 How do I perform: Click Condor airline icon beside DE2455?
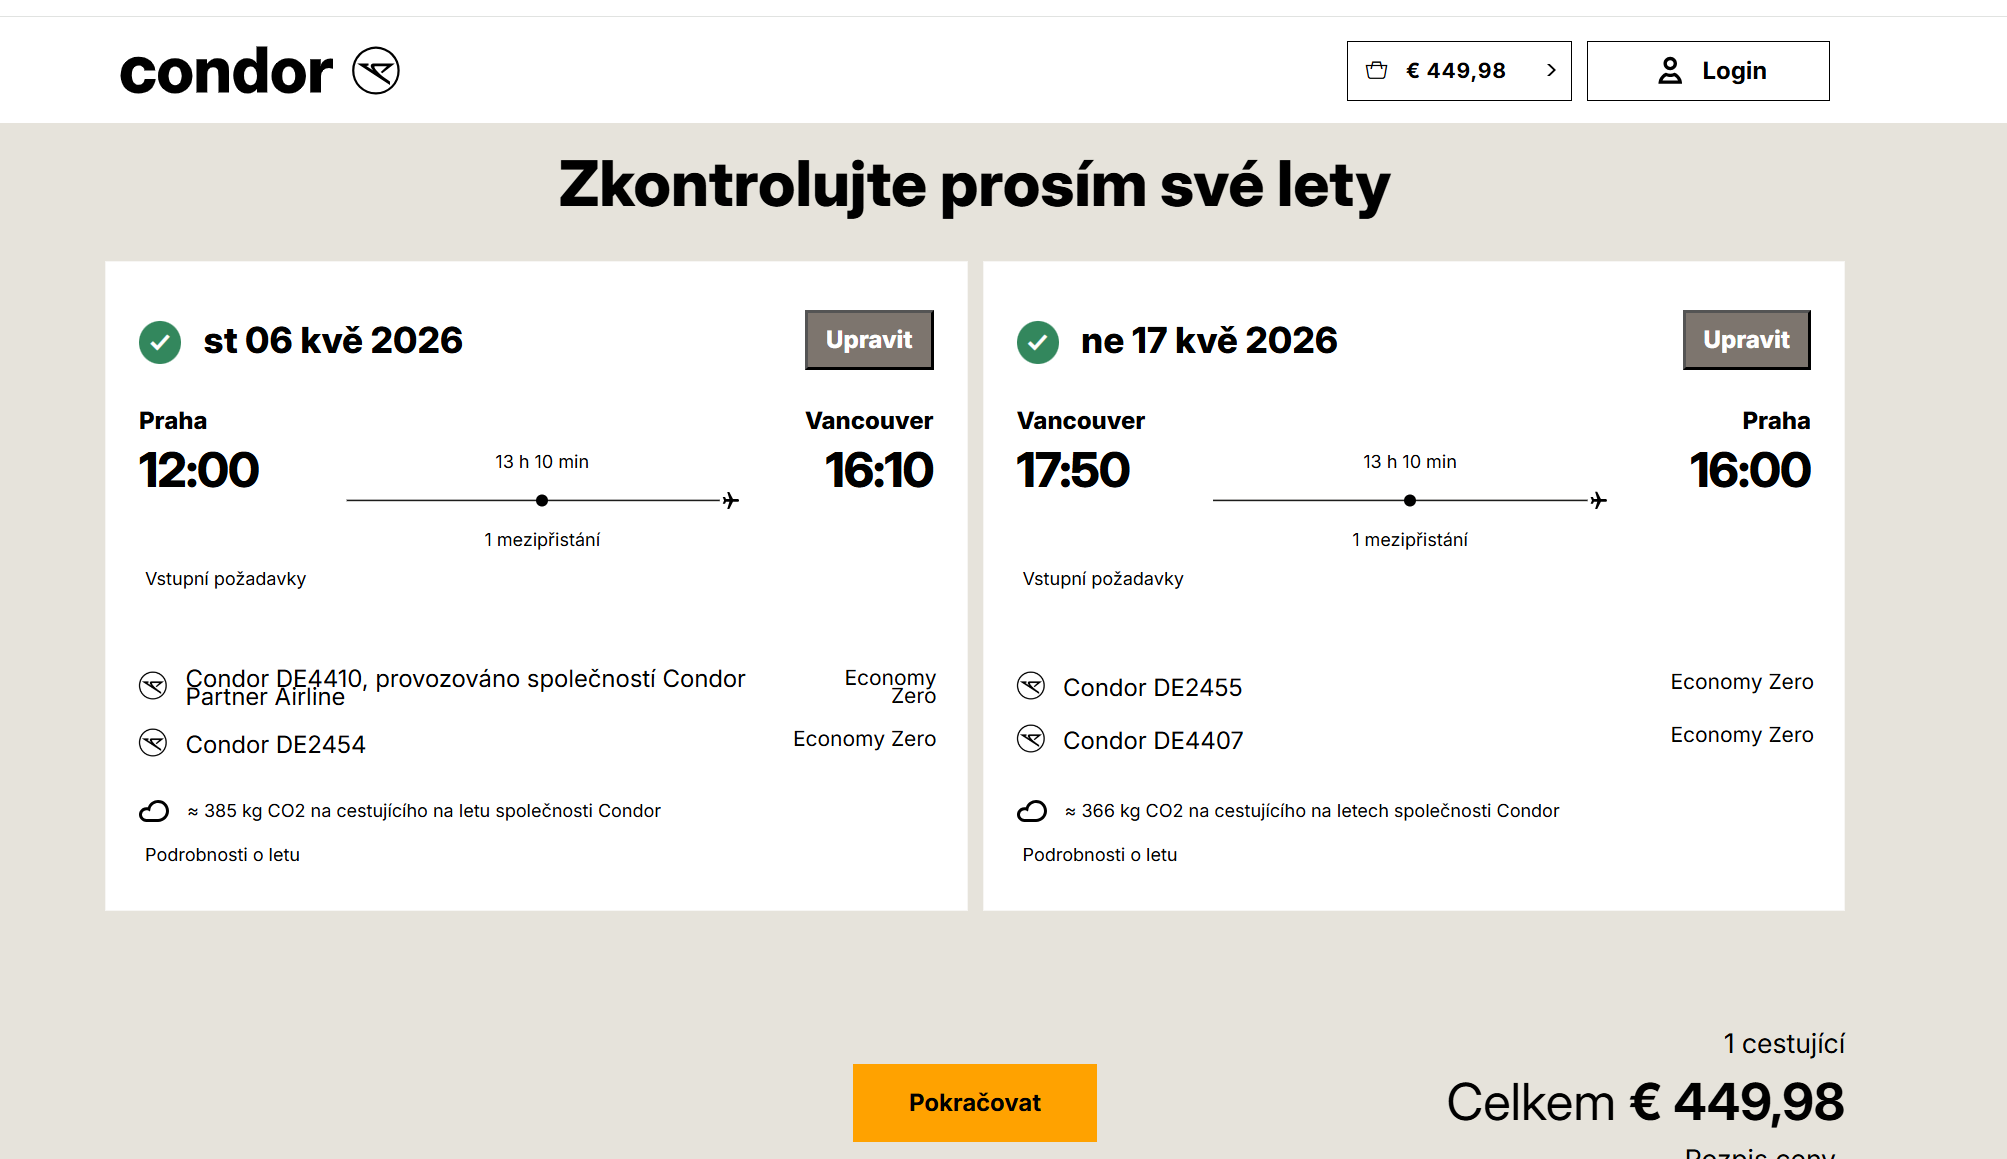click(x=1030, y=686)
